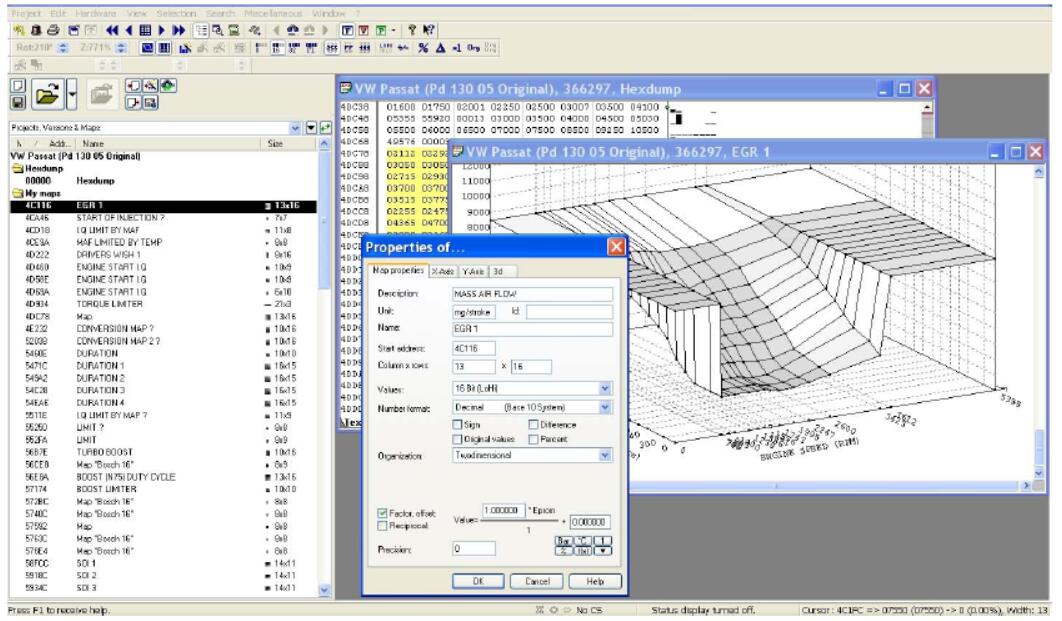Open the Organization dropdown
The height and width of the screenshot is (621, 1062).
(x=604, y=455)
